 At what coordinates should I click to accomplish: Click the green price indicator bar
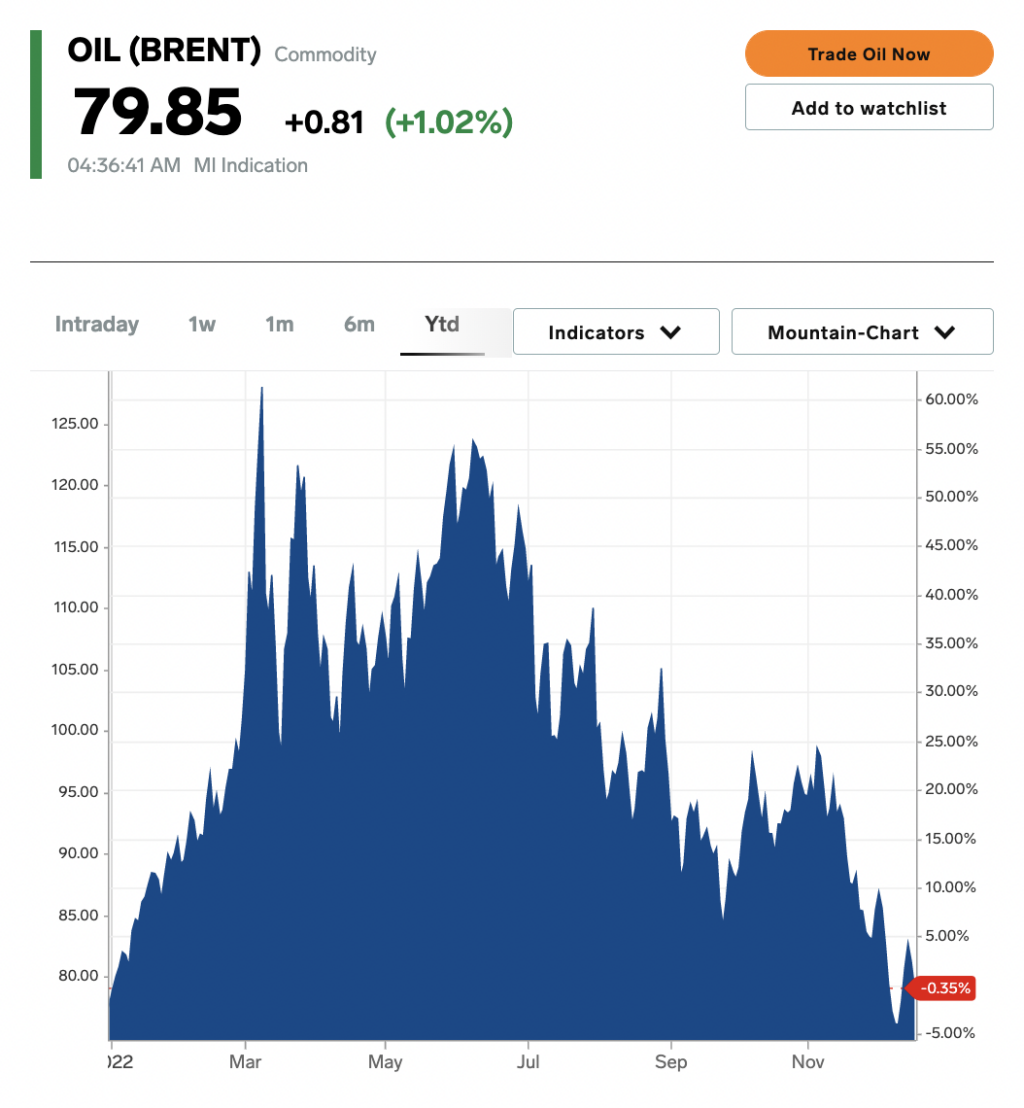tap(36, 105)
